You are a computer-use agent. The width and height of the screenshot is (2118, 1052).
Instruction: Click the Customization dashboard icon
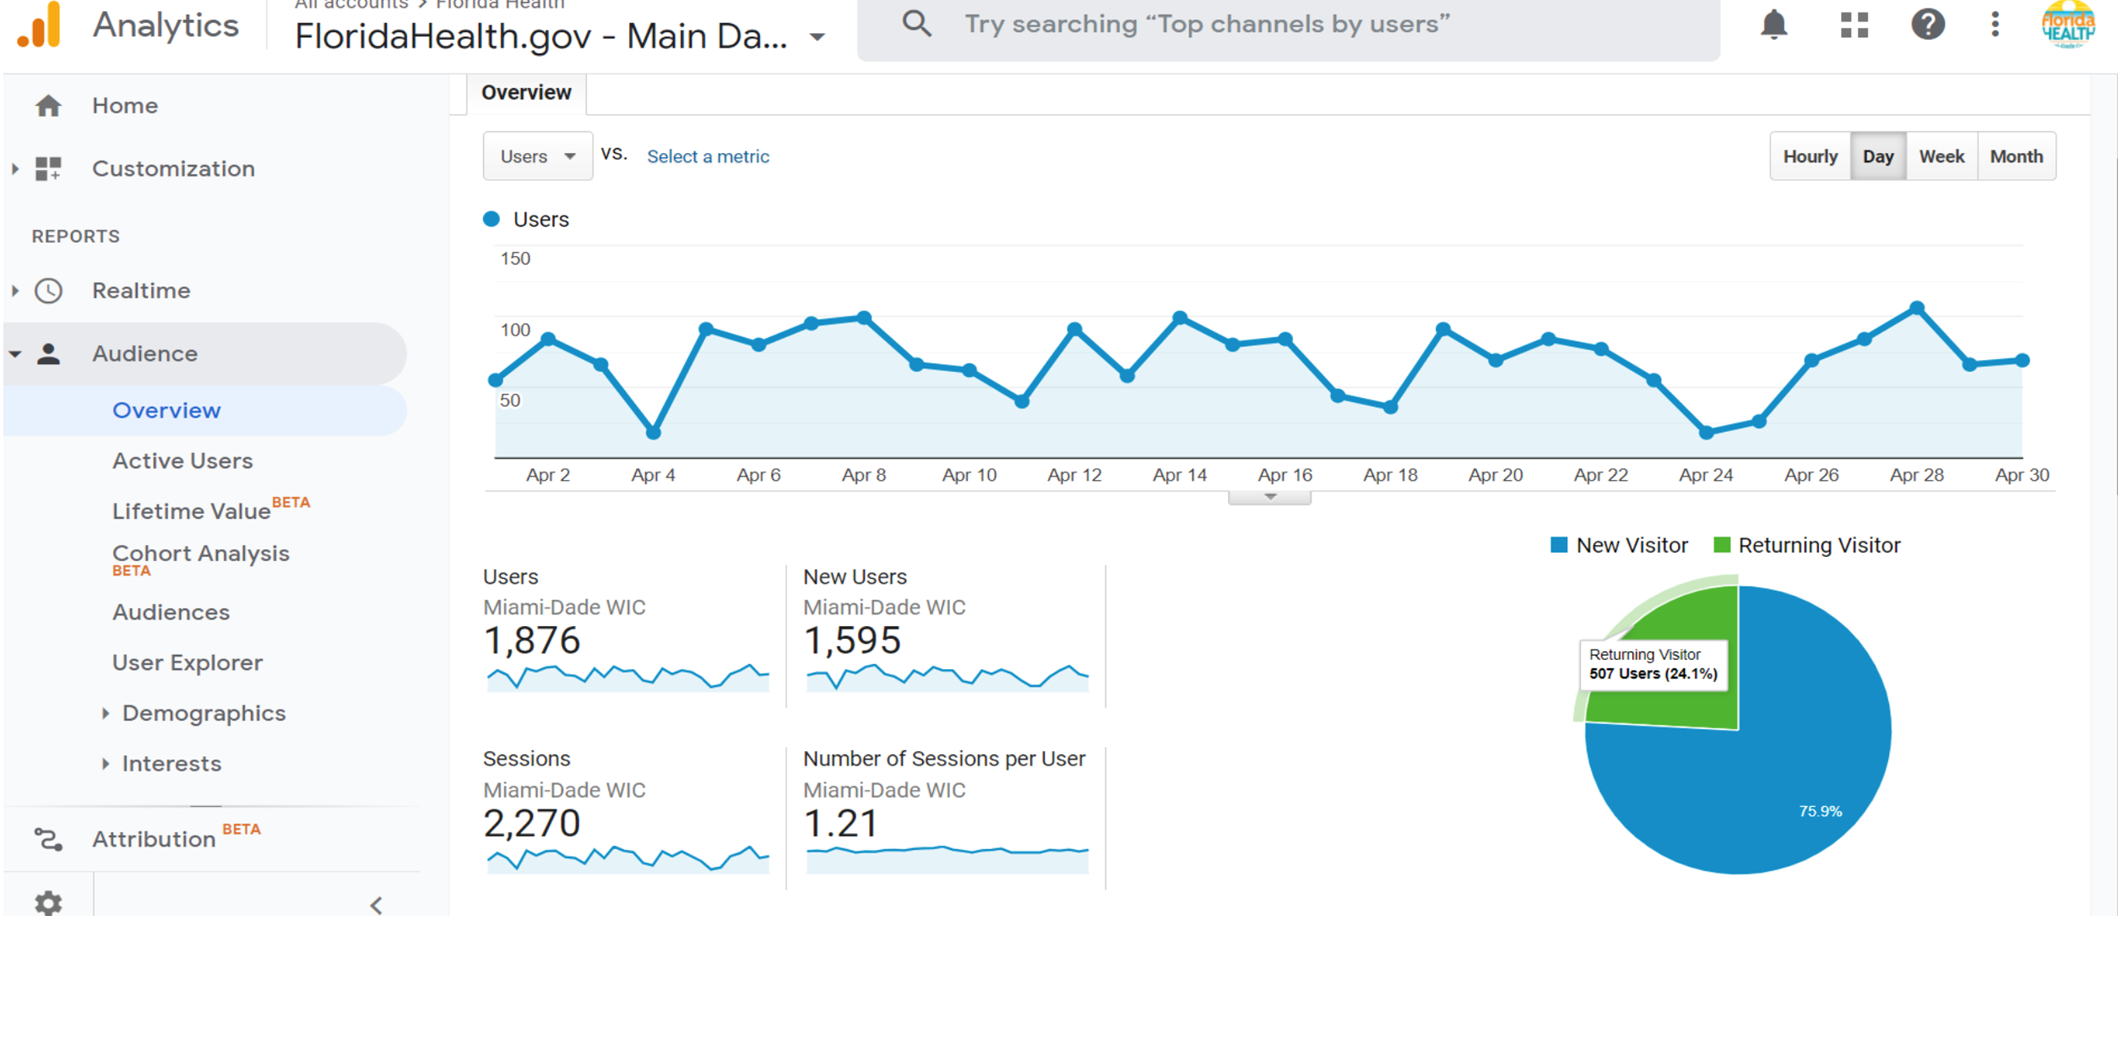(48, 169)
